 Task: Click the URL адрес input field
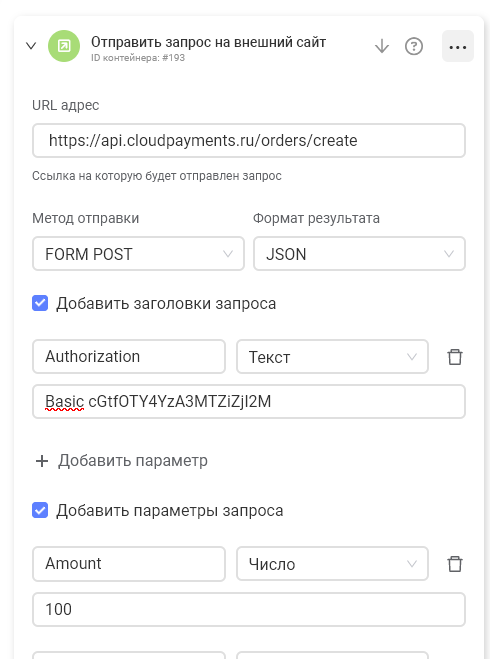[249, 140]
